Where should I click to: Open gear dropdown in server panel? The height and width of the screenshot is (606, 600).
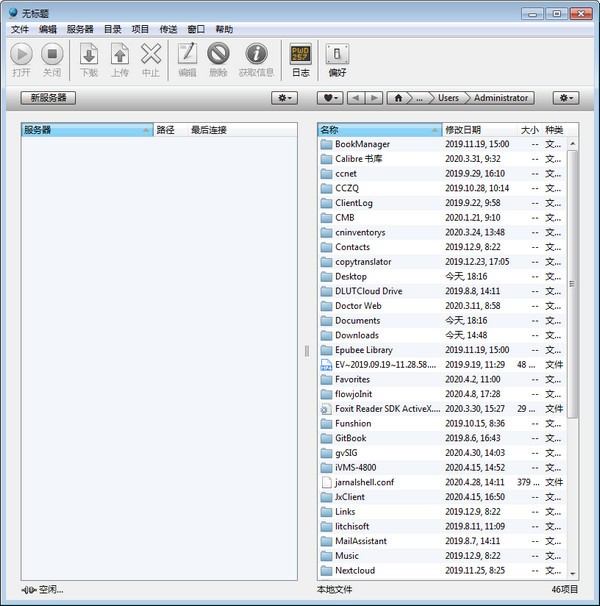click(x=285, y=98)
